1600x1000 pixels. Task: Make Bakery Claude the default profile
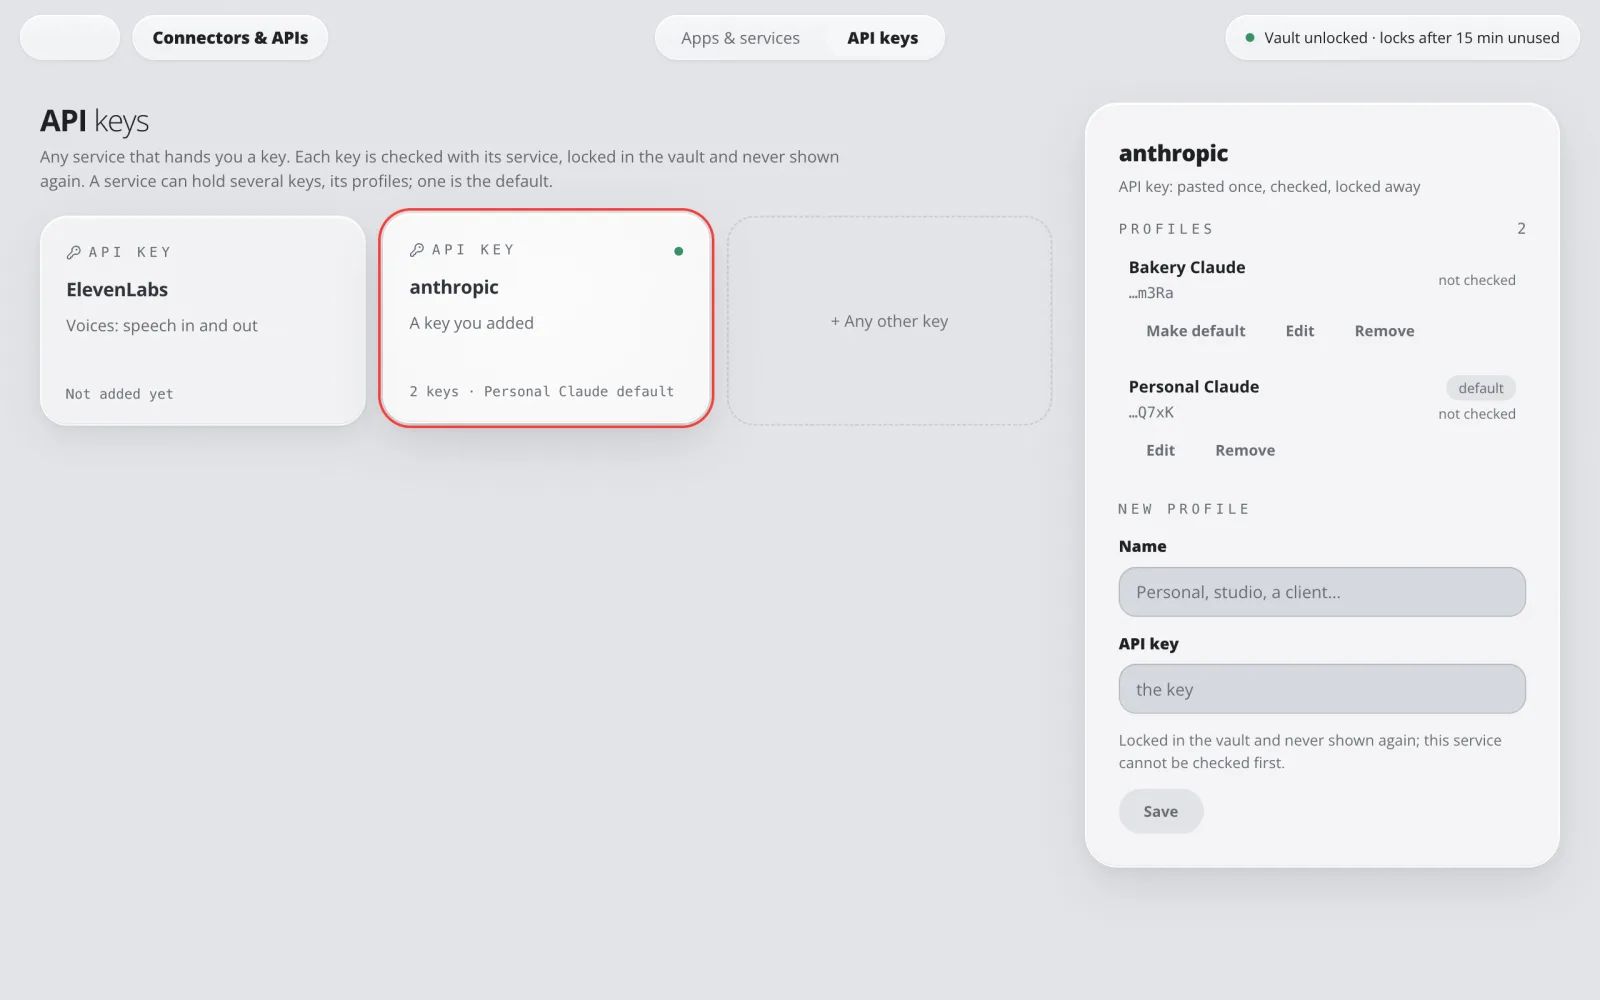tap(1195, 331)
